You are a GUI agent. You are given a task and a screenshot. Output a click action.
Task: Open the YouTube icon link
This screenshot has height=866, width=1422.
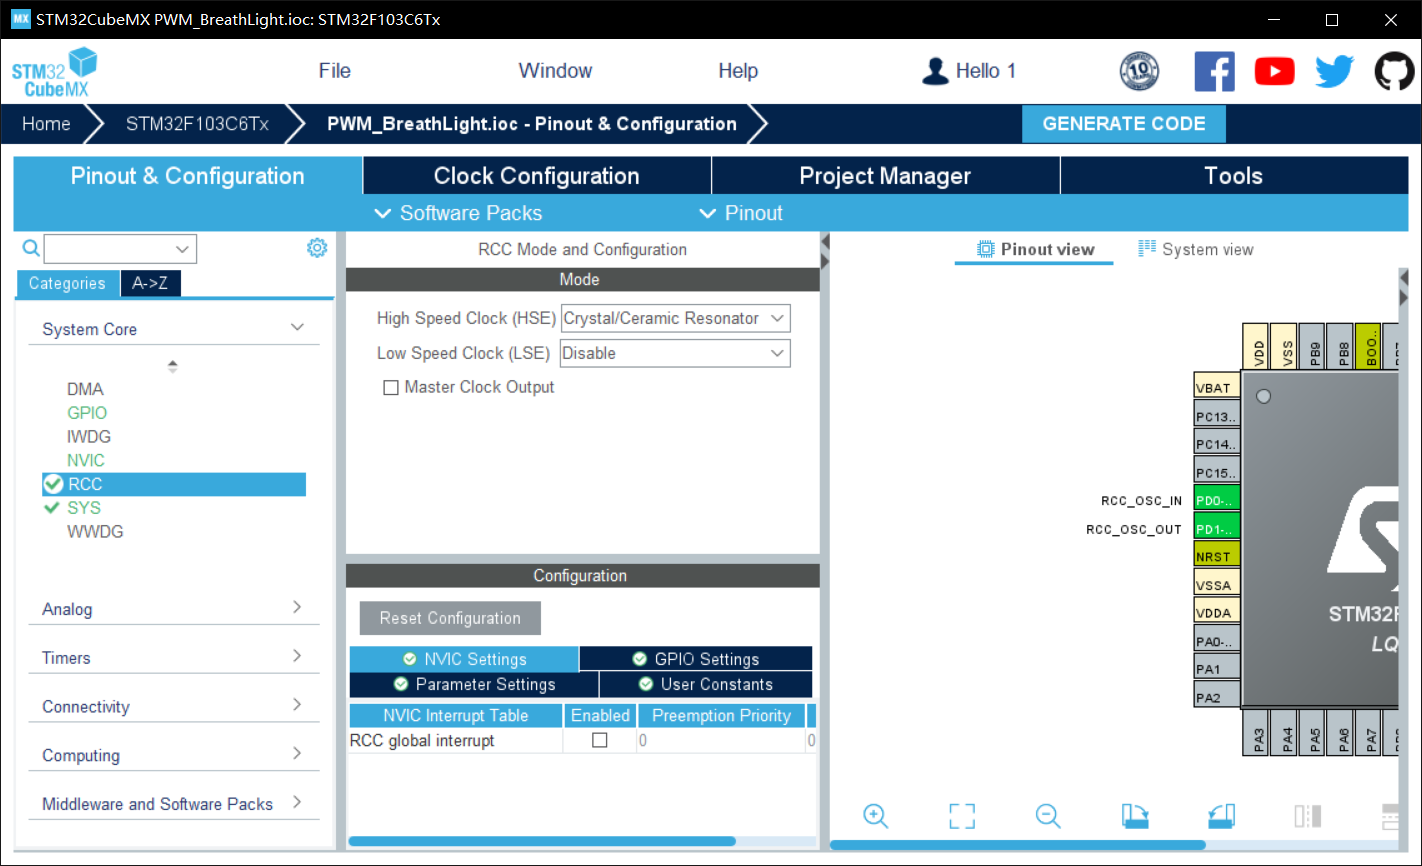(1274, 71)
